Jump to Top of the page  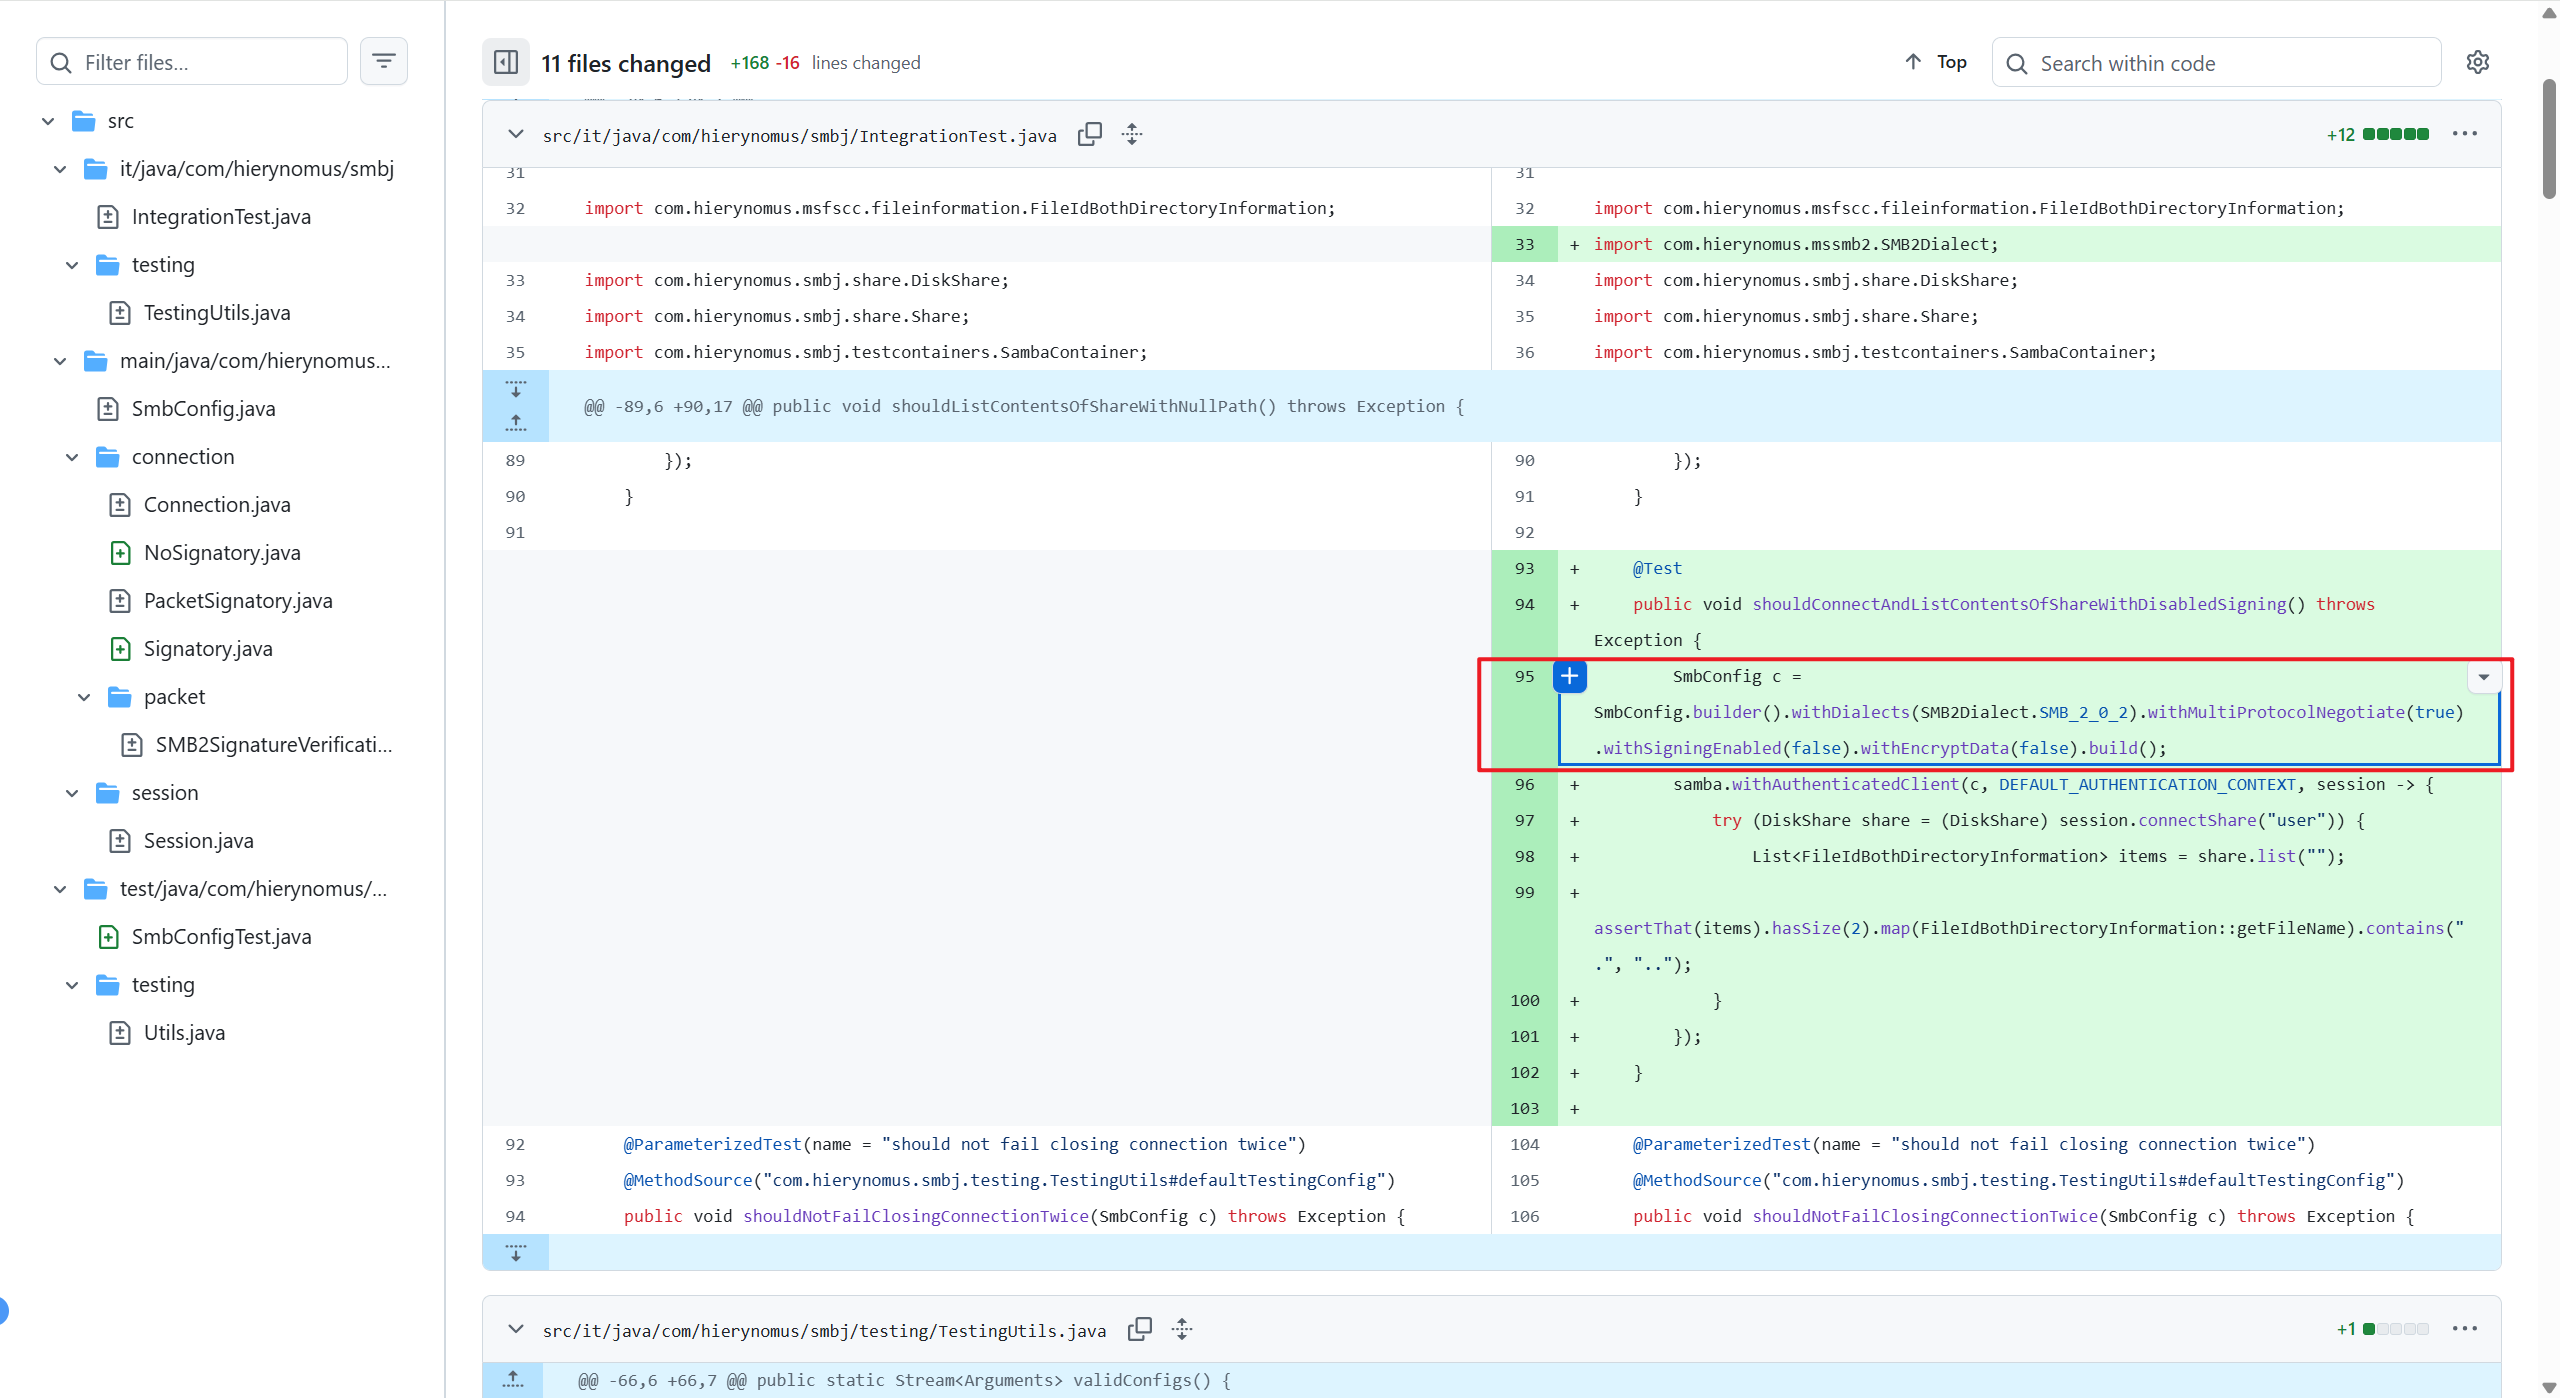tap(1936, 62)
